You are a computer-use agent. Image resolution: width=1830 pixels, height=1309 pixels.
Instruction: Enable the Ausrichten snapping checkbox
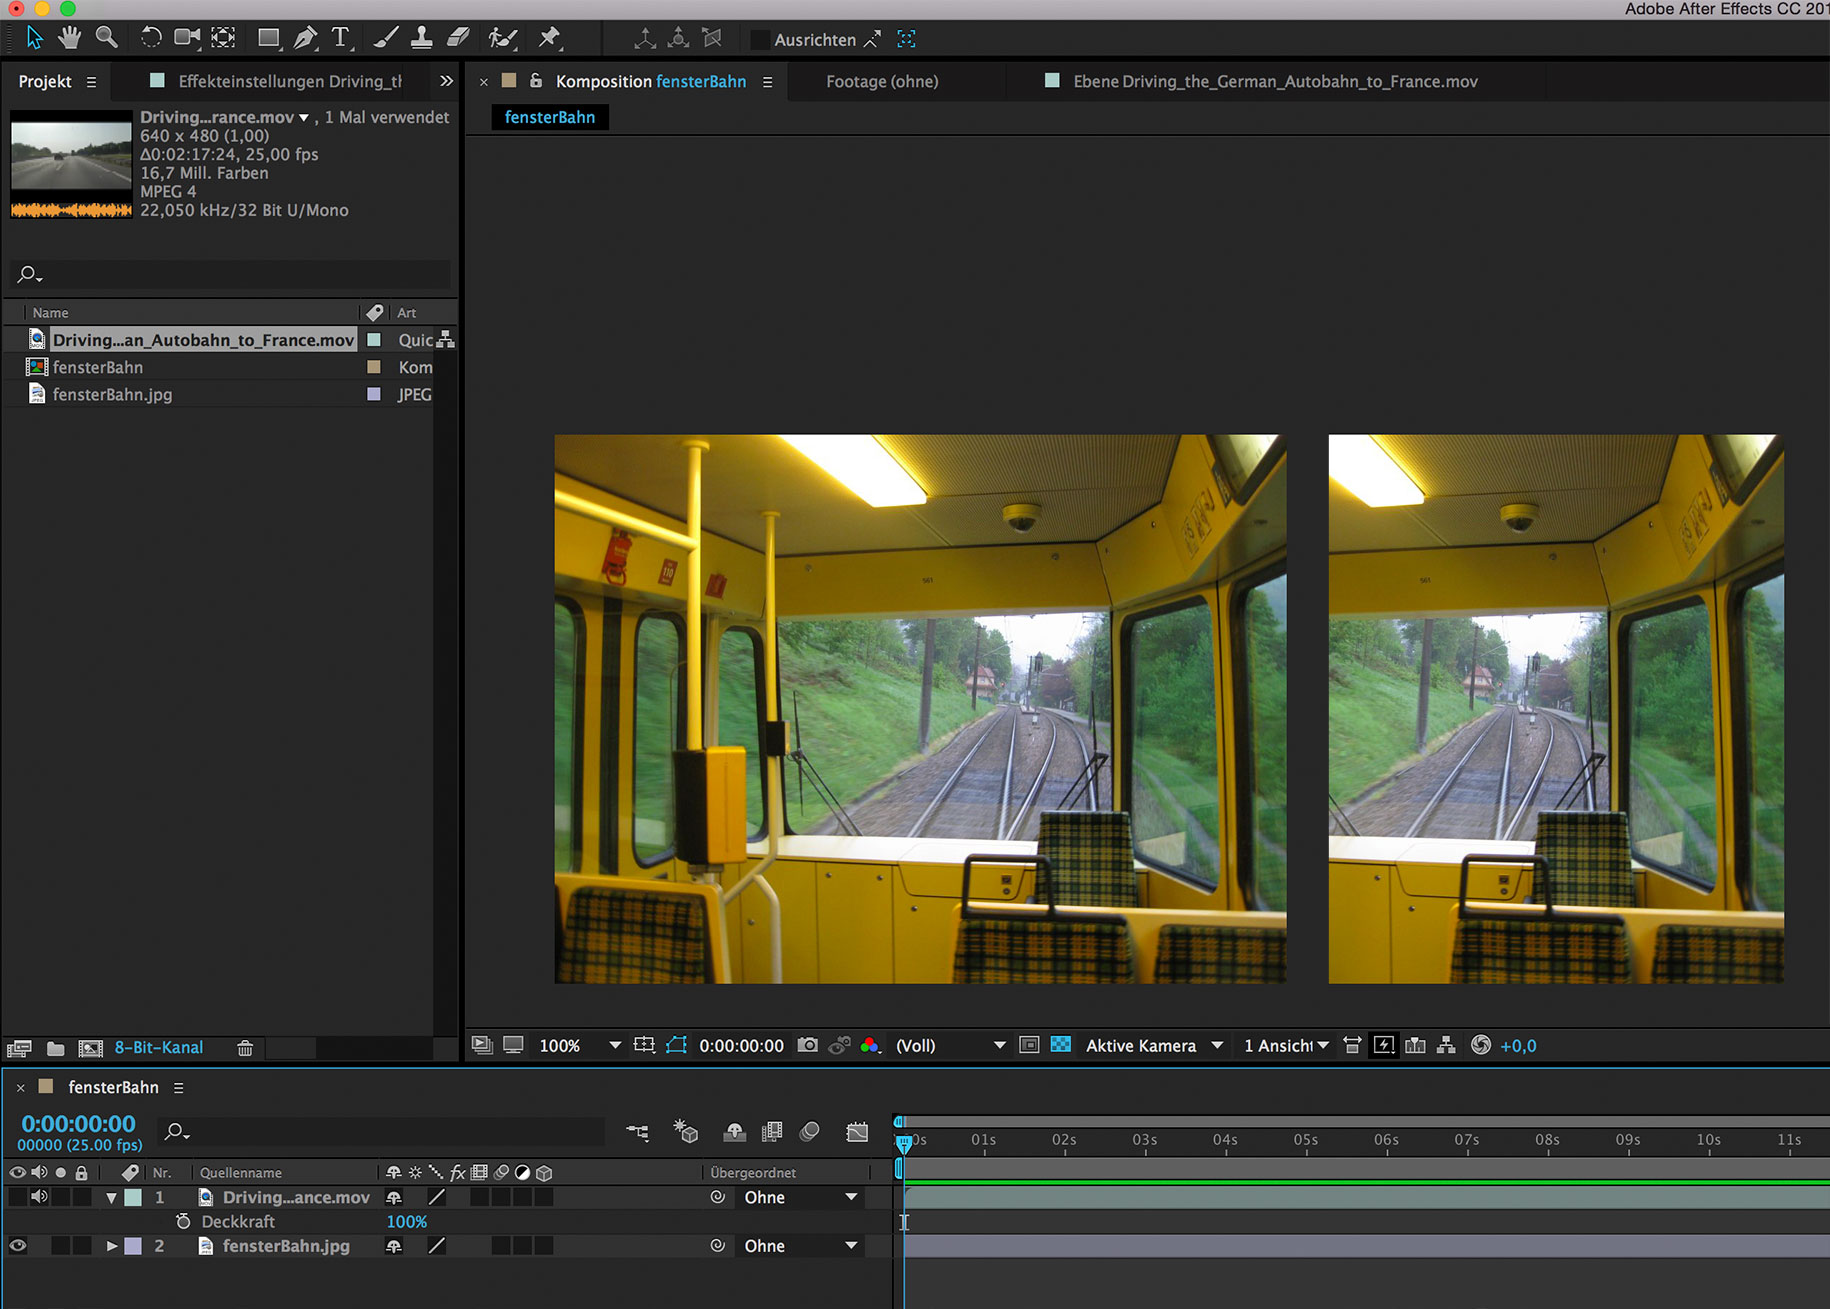tap(760, 40)
